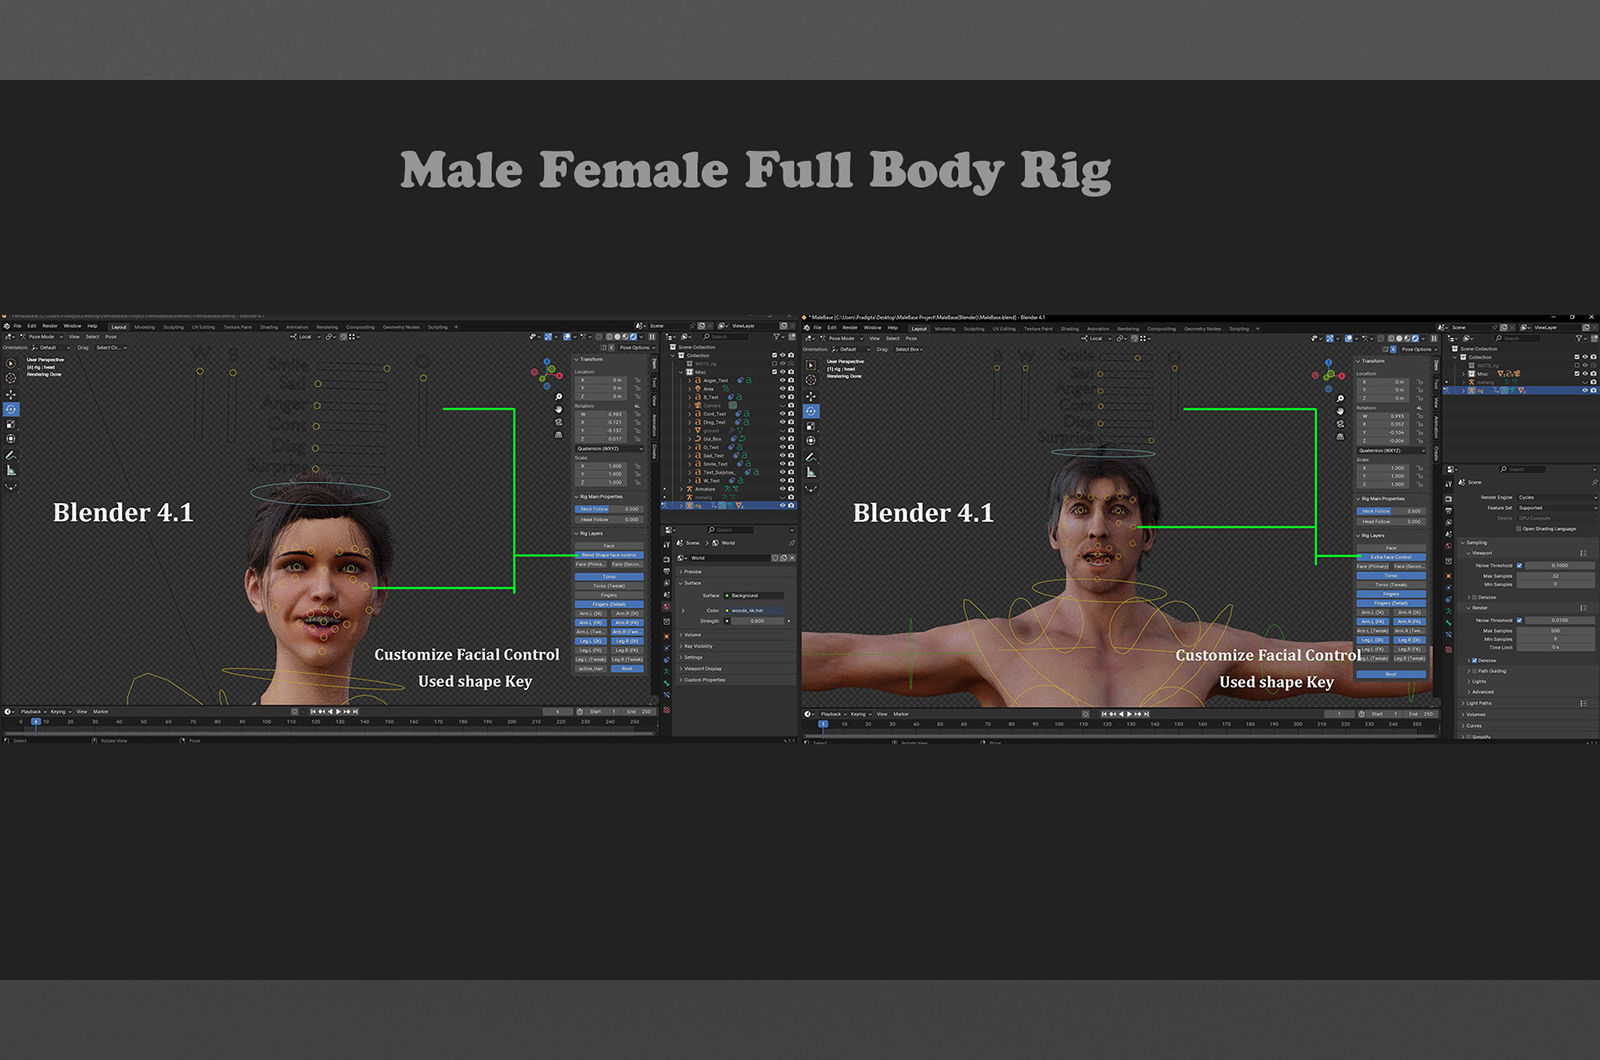The height and width of the screenshot is (1060, 1600).
Task: Click the navigation axis gizmo in female viewport
Action: click(547, 373)
